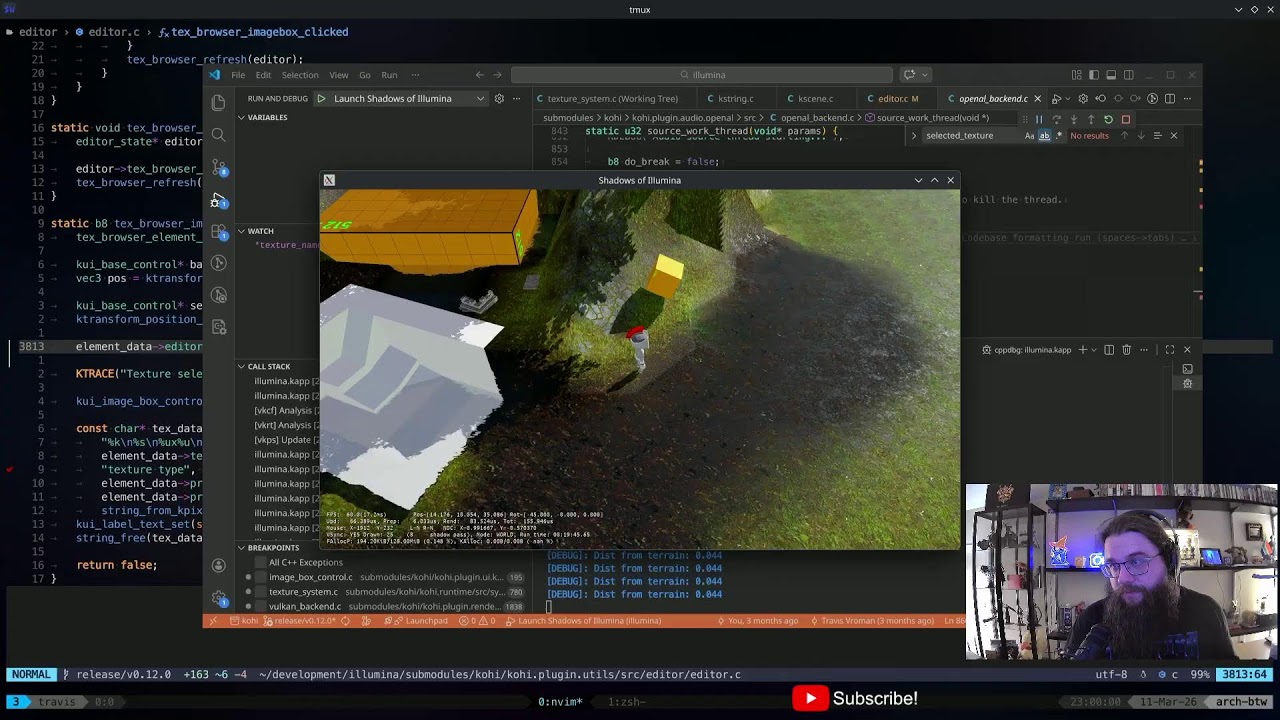Viewport: 1280px width, 720px height.
Task: Toggle Find in Selection in the find widget
Action: 1157,136
